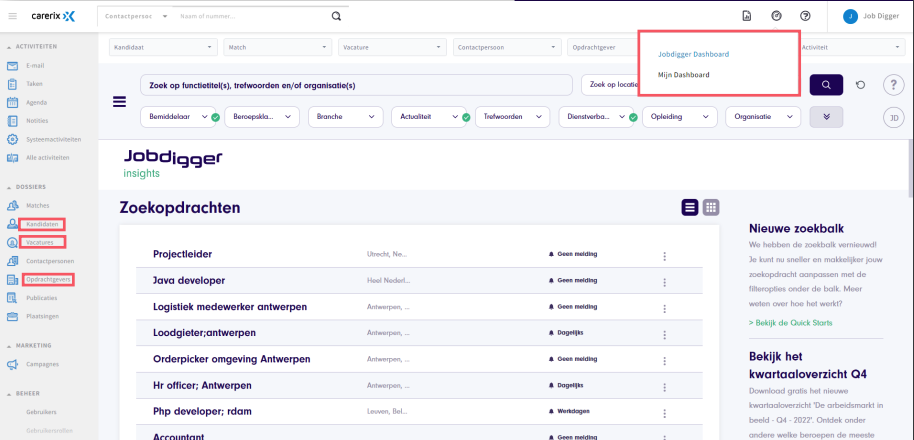The width and height of the screenshot is (914, 440).
Task: Expand the Branche filter
Action: point(346,117)
